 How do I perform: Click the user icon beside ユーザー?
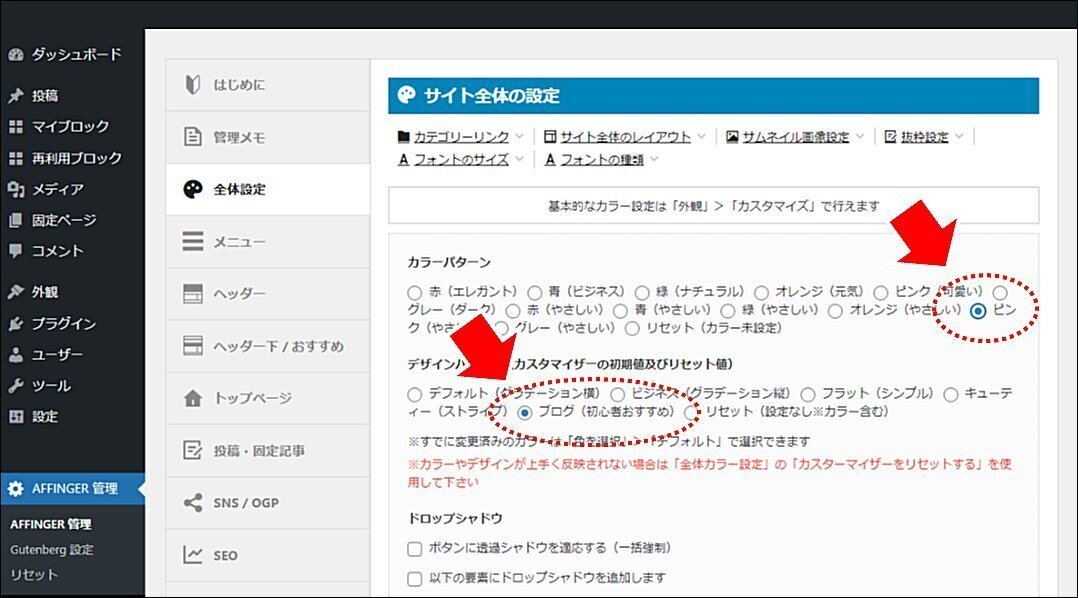(16, 355)
